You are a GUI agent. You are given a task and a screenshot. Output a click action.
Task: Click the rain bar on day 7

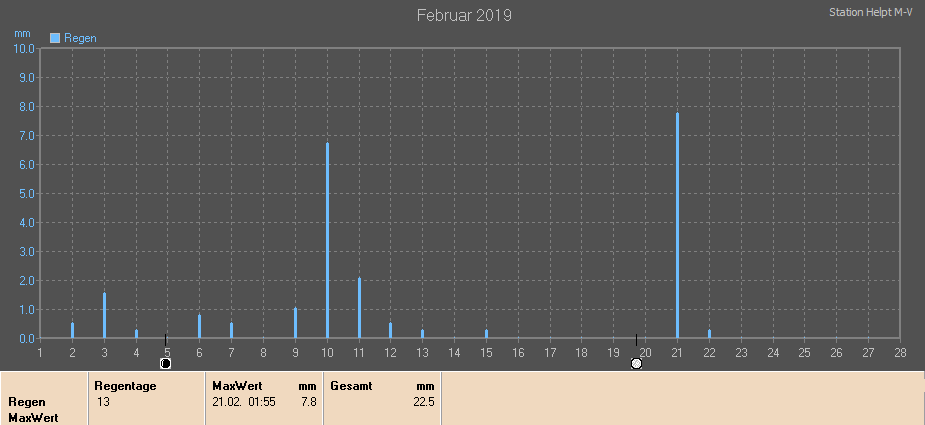[x=232, y=331]
